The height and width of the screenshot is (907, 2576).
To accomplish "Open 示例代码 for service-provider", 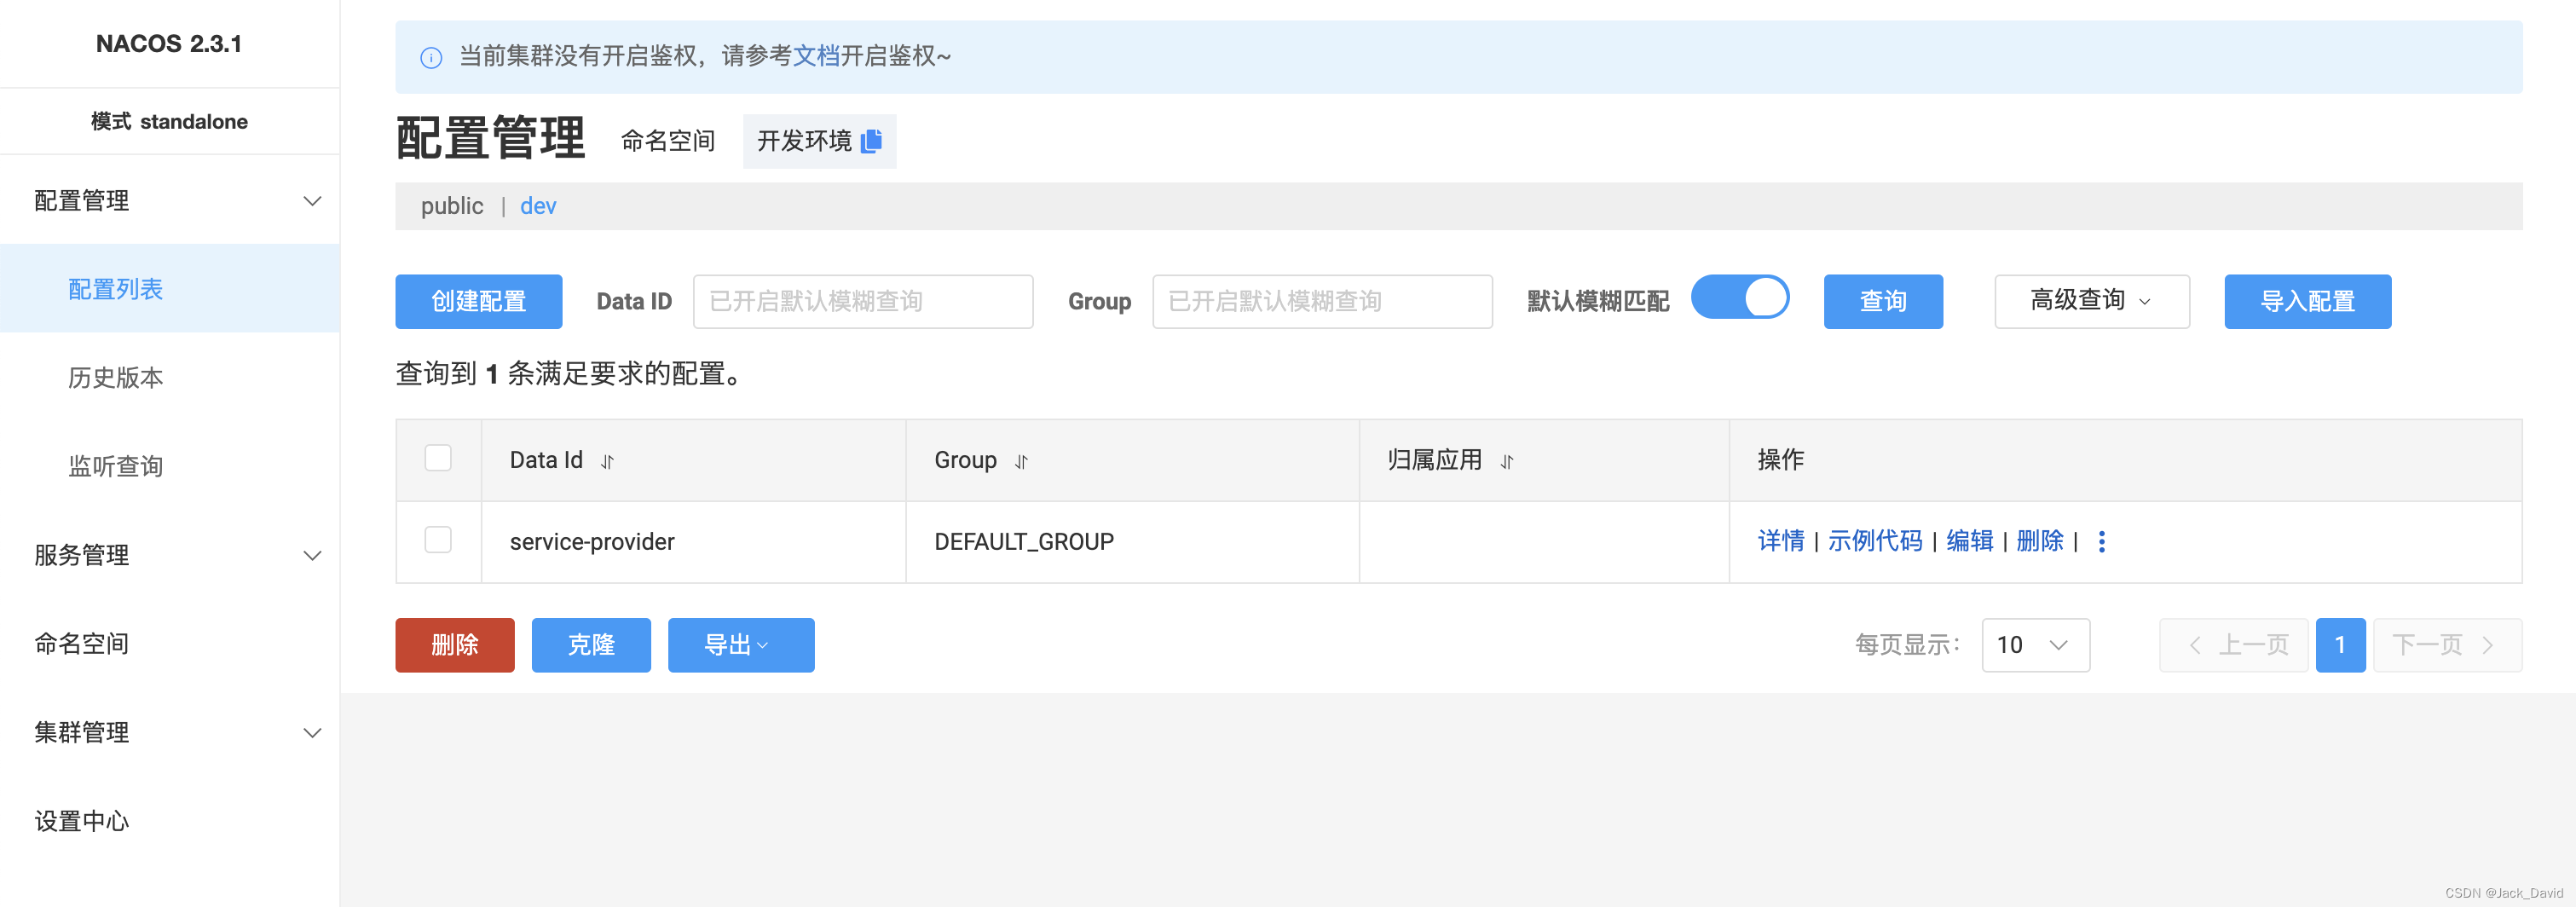I will 1875,541.
